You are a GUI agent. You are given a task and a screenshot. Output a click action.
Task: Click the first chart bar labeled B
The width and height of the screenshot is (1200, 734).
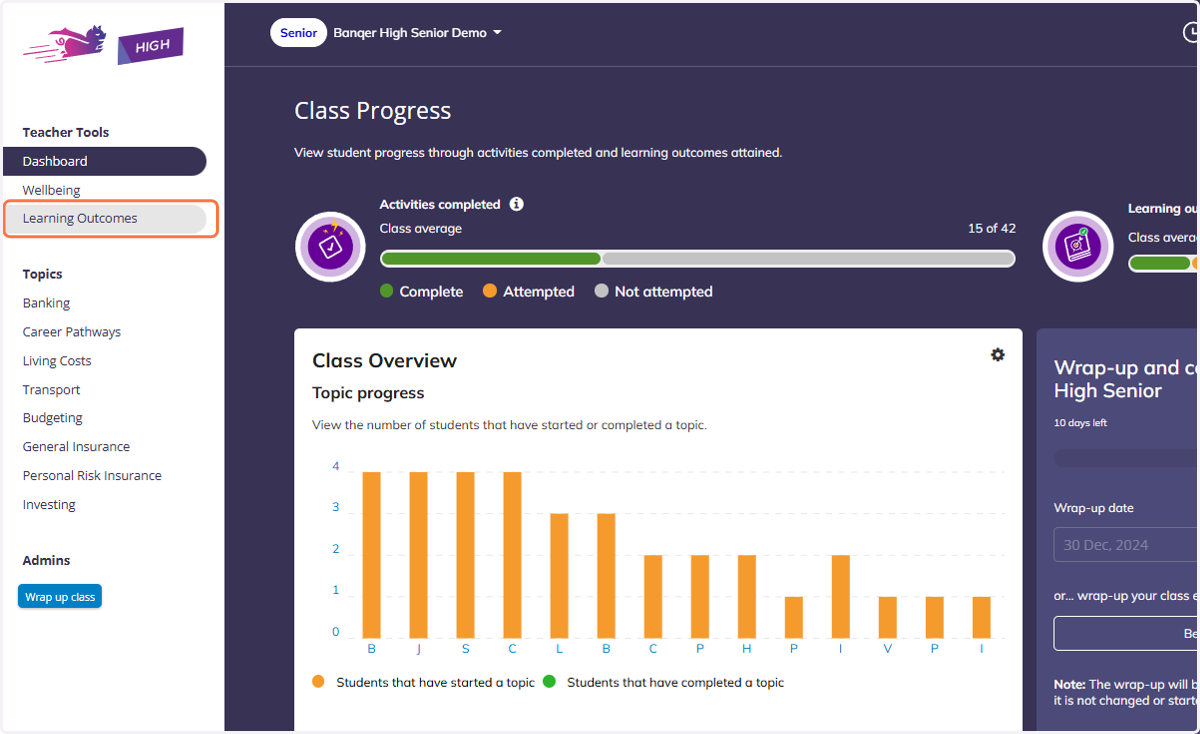click(x=371, y=555)
